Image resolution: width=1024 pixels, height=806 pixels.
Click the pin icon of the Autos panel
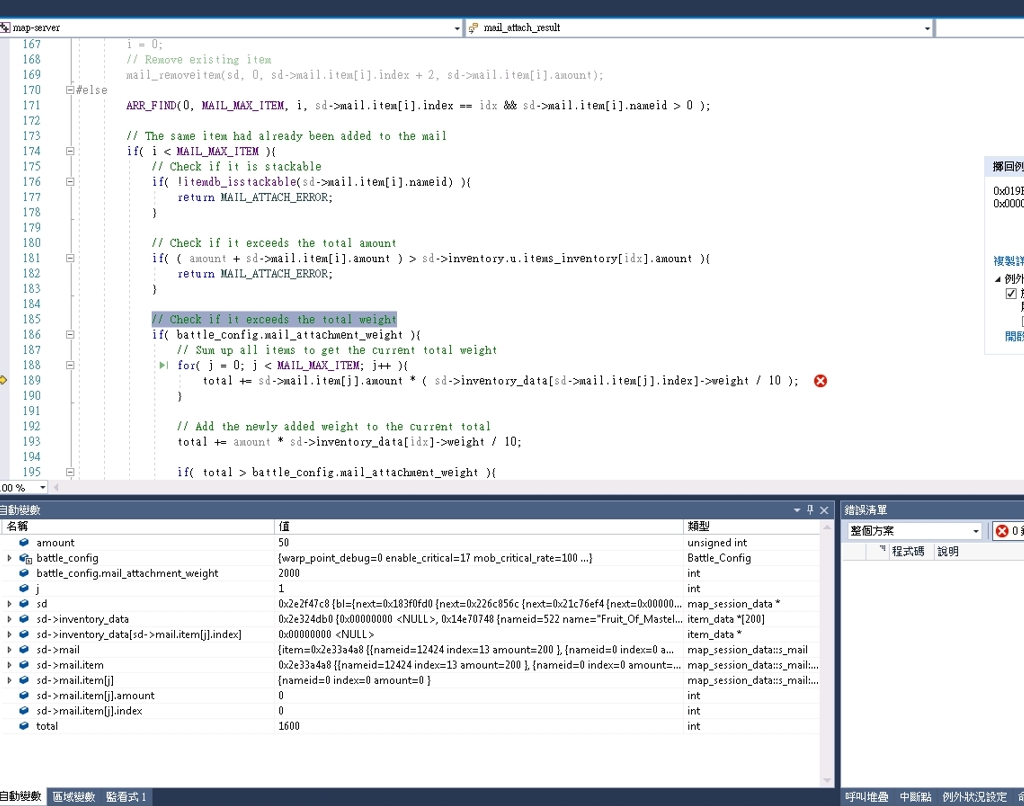pos(810,510)
